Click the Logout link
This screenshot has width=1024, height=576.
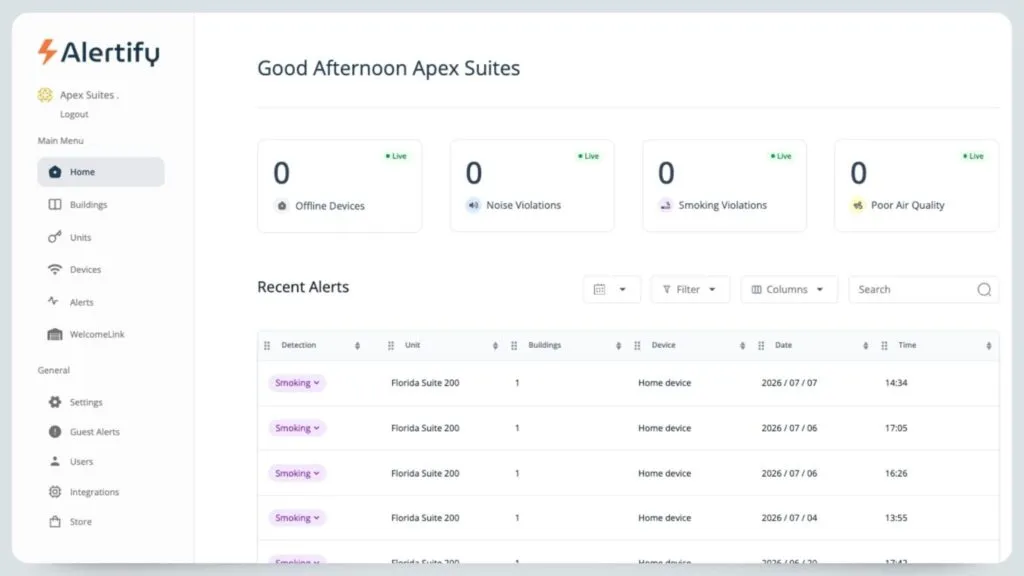[74, 114]
